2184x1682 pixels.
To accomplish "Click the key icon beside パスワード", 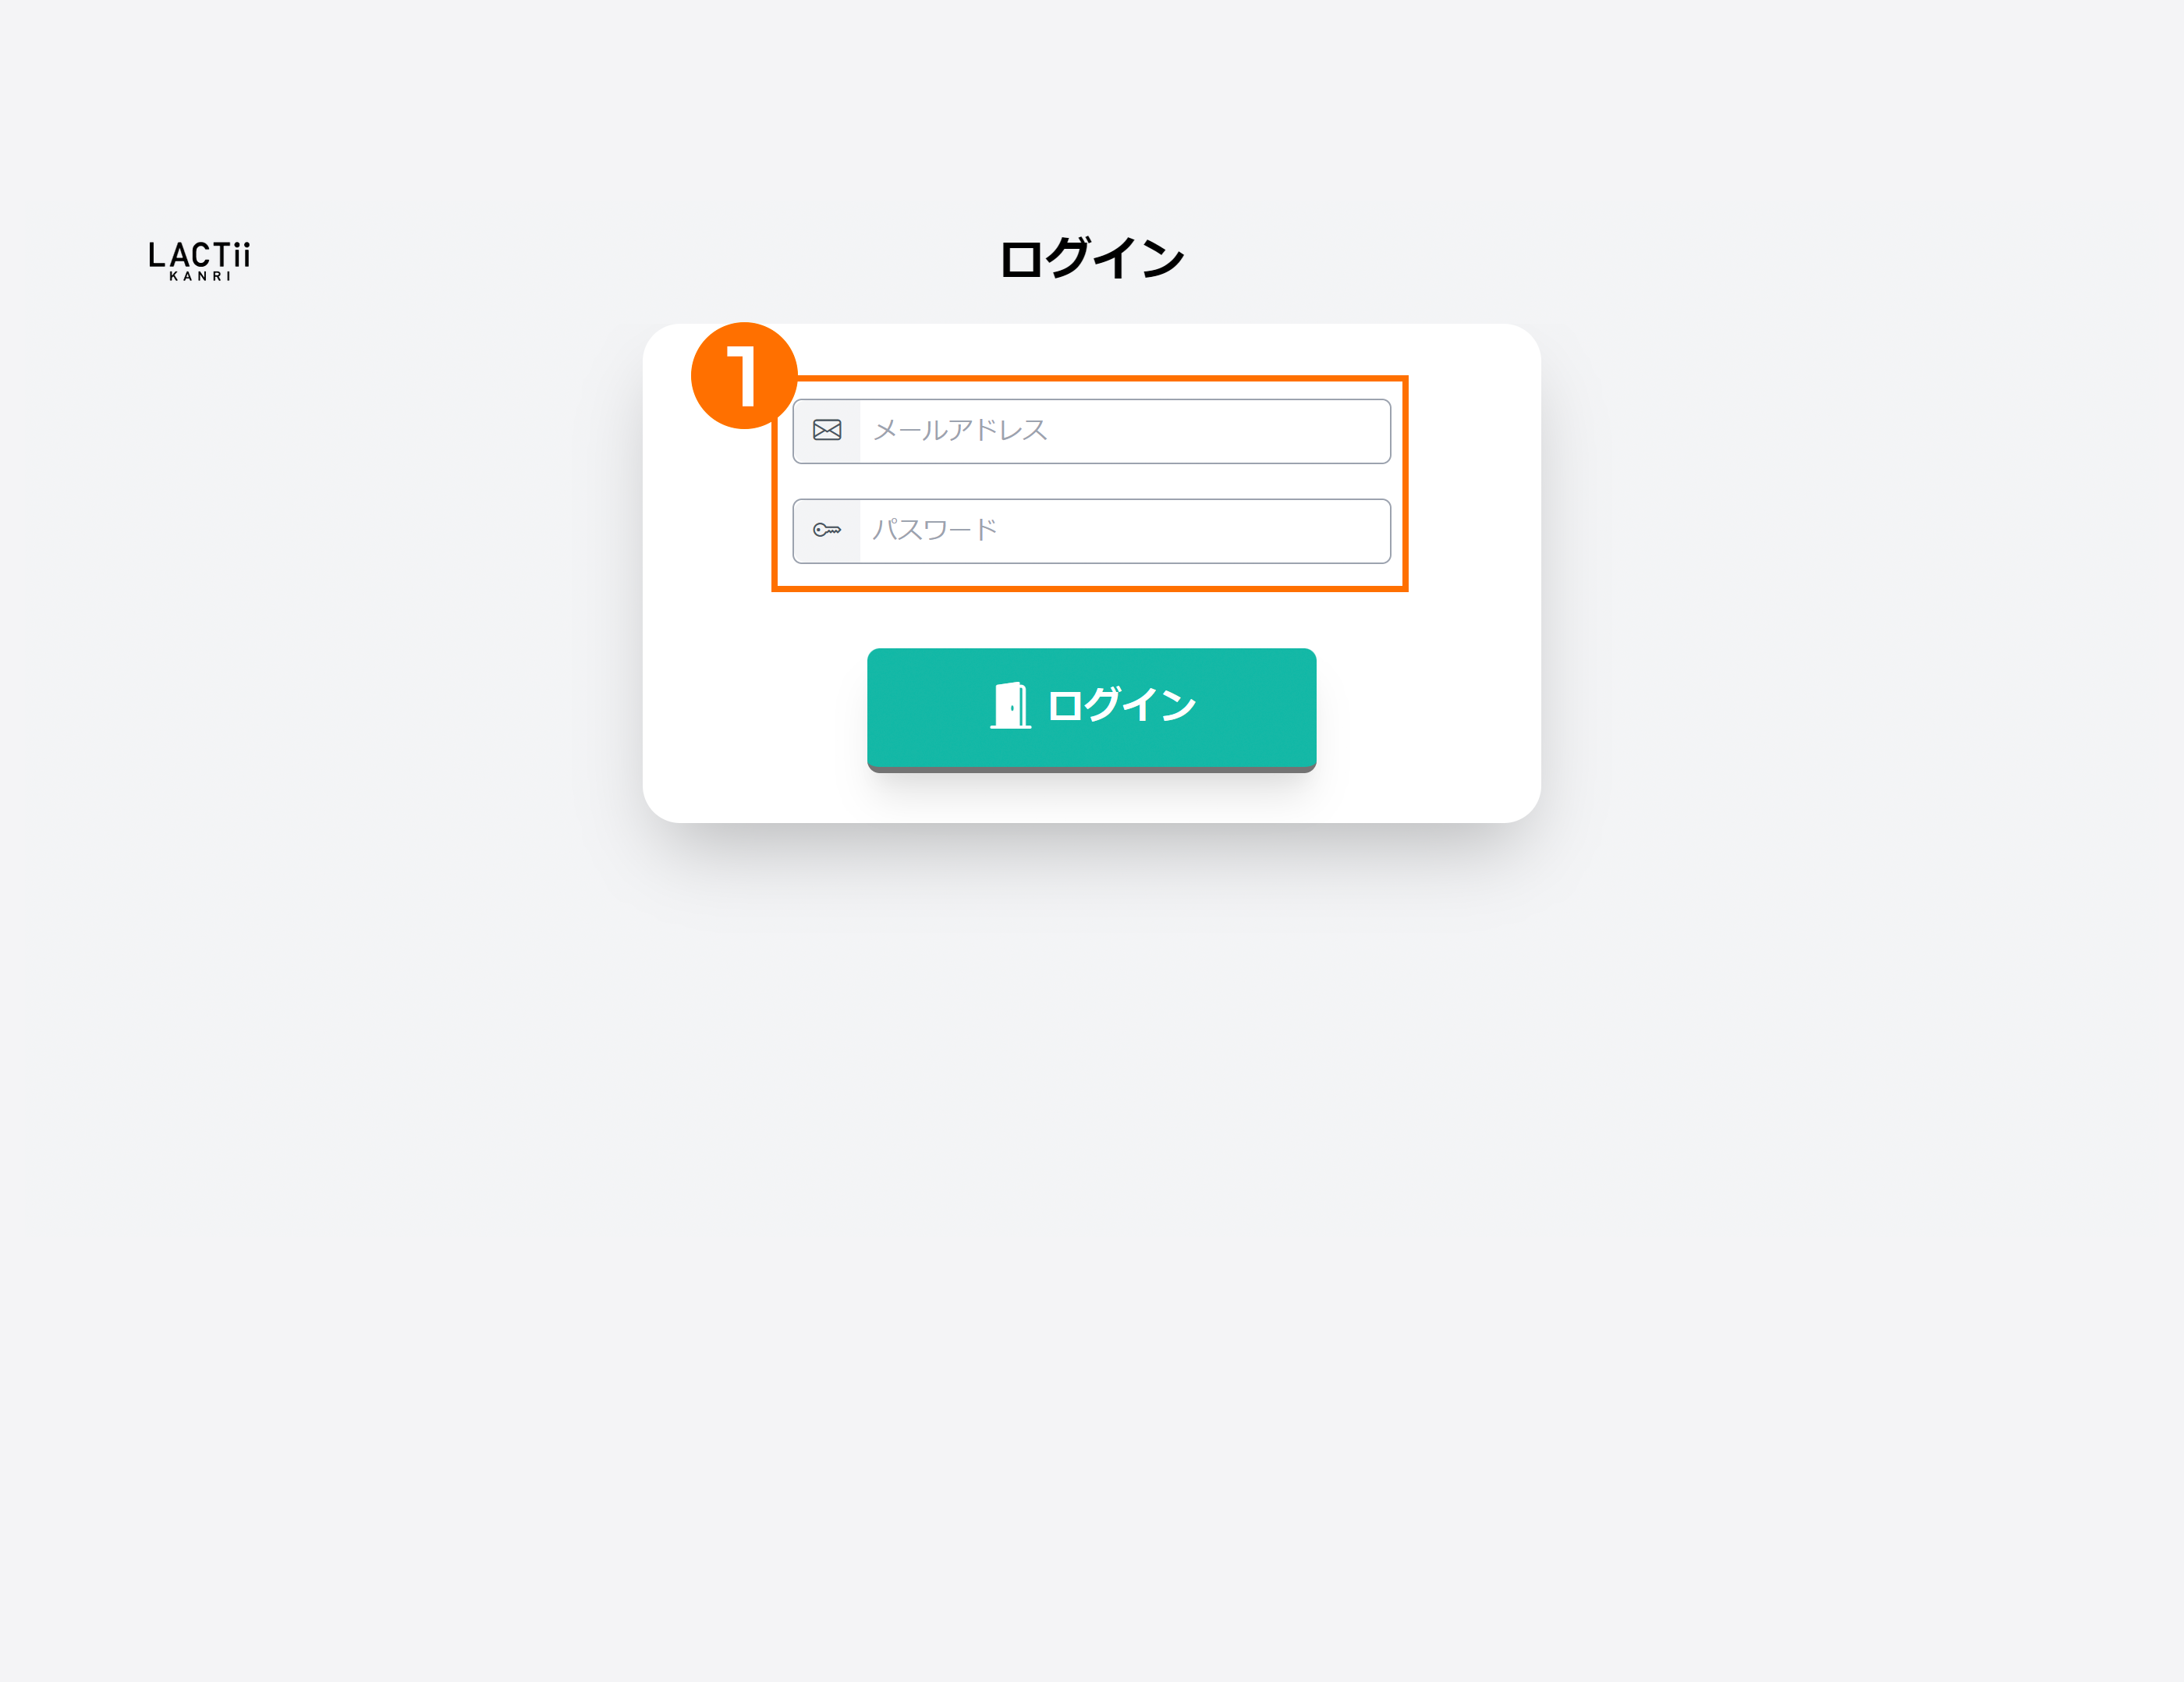I will [x=827, y=530].
